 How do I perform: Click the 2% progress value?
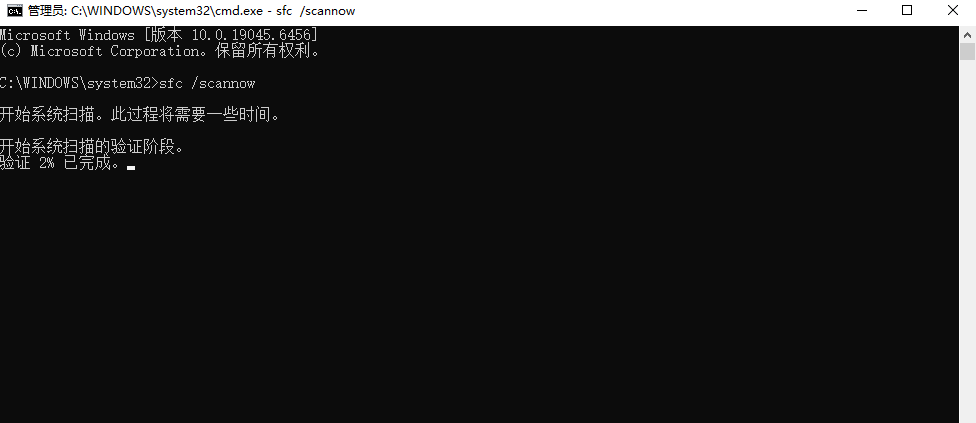pyautogui.click(x=47, y=164)
